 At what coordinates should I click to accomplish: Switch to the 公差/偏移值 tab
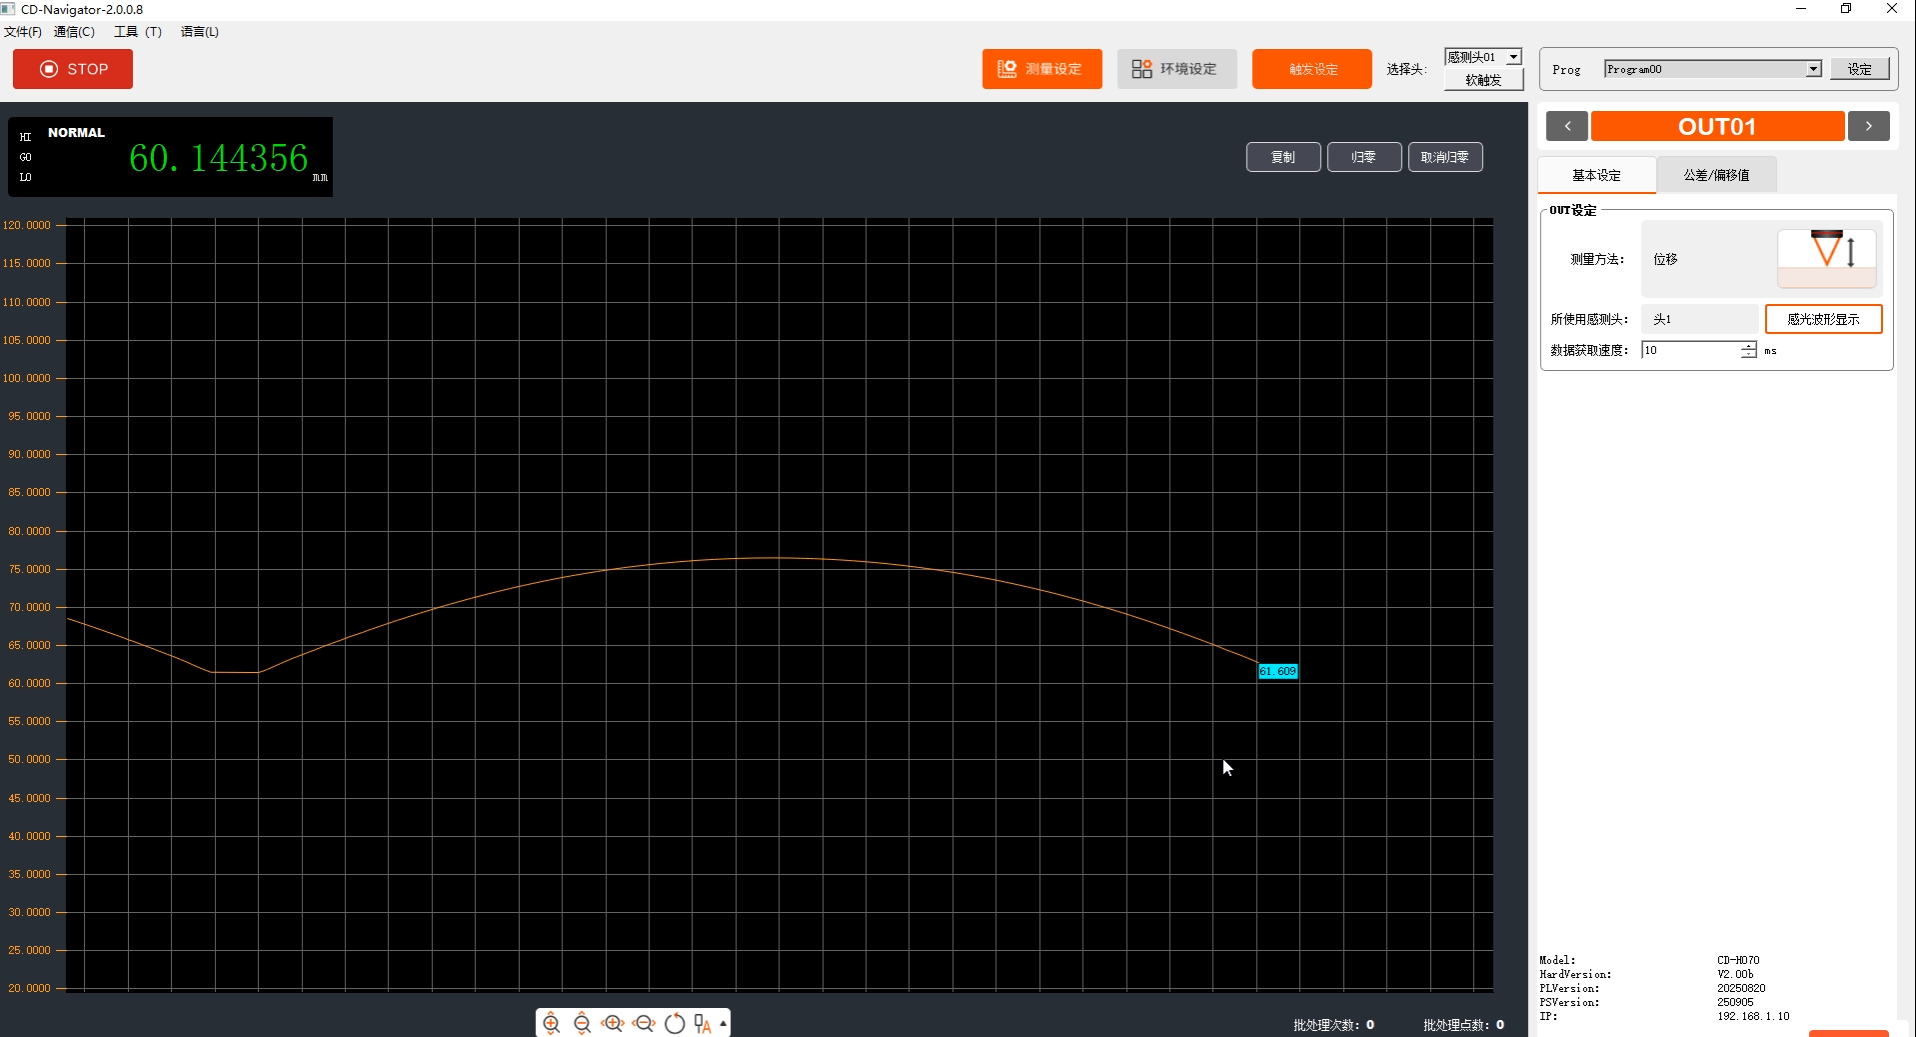pyautogui.click(x=1716, y=175)
